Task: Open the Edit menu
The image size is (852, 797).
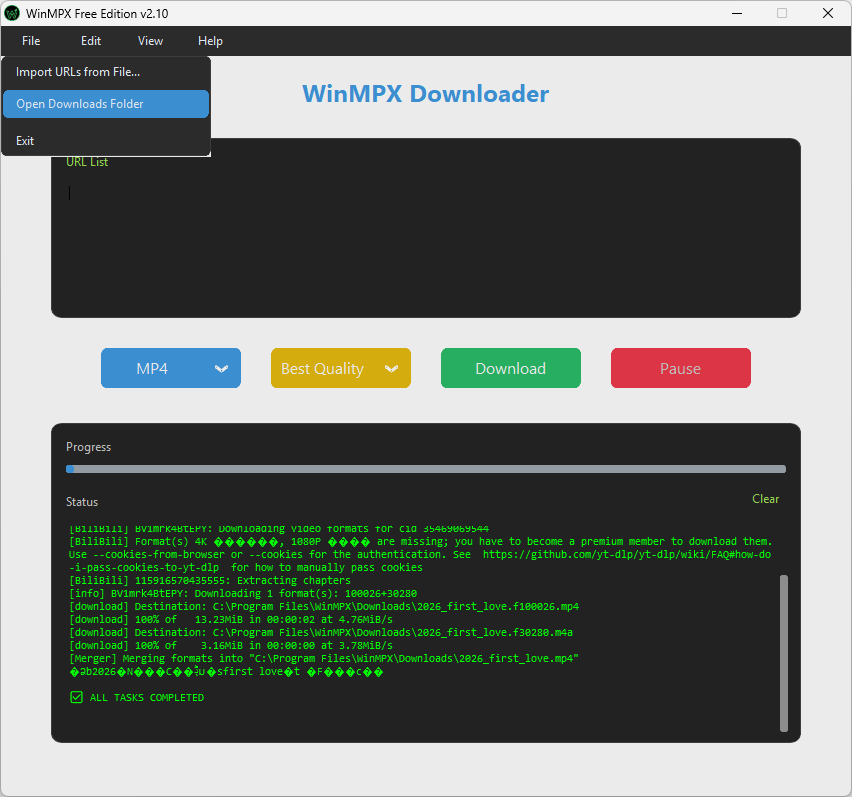Action: 91,41
